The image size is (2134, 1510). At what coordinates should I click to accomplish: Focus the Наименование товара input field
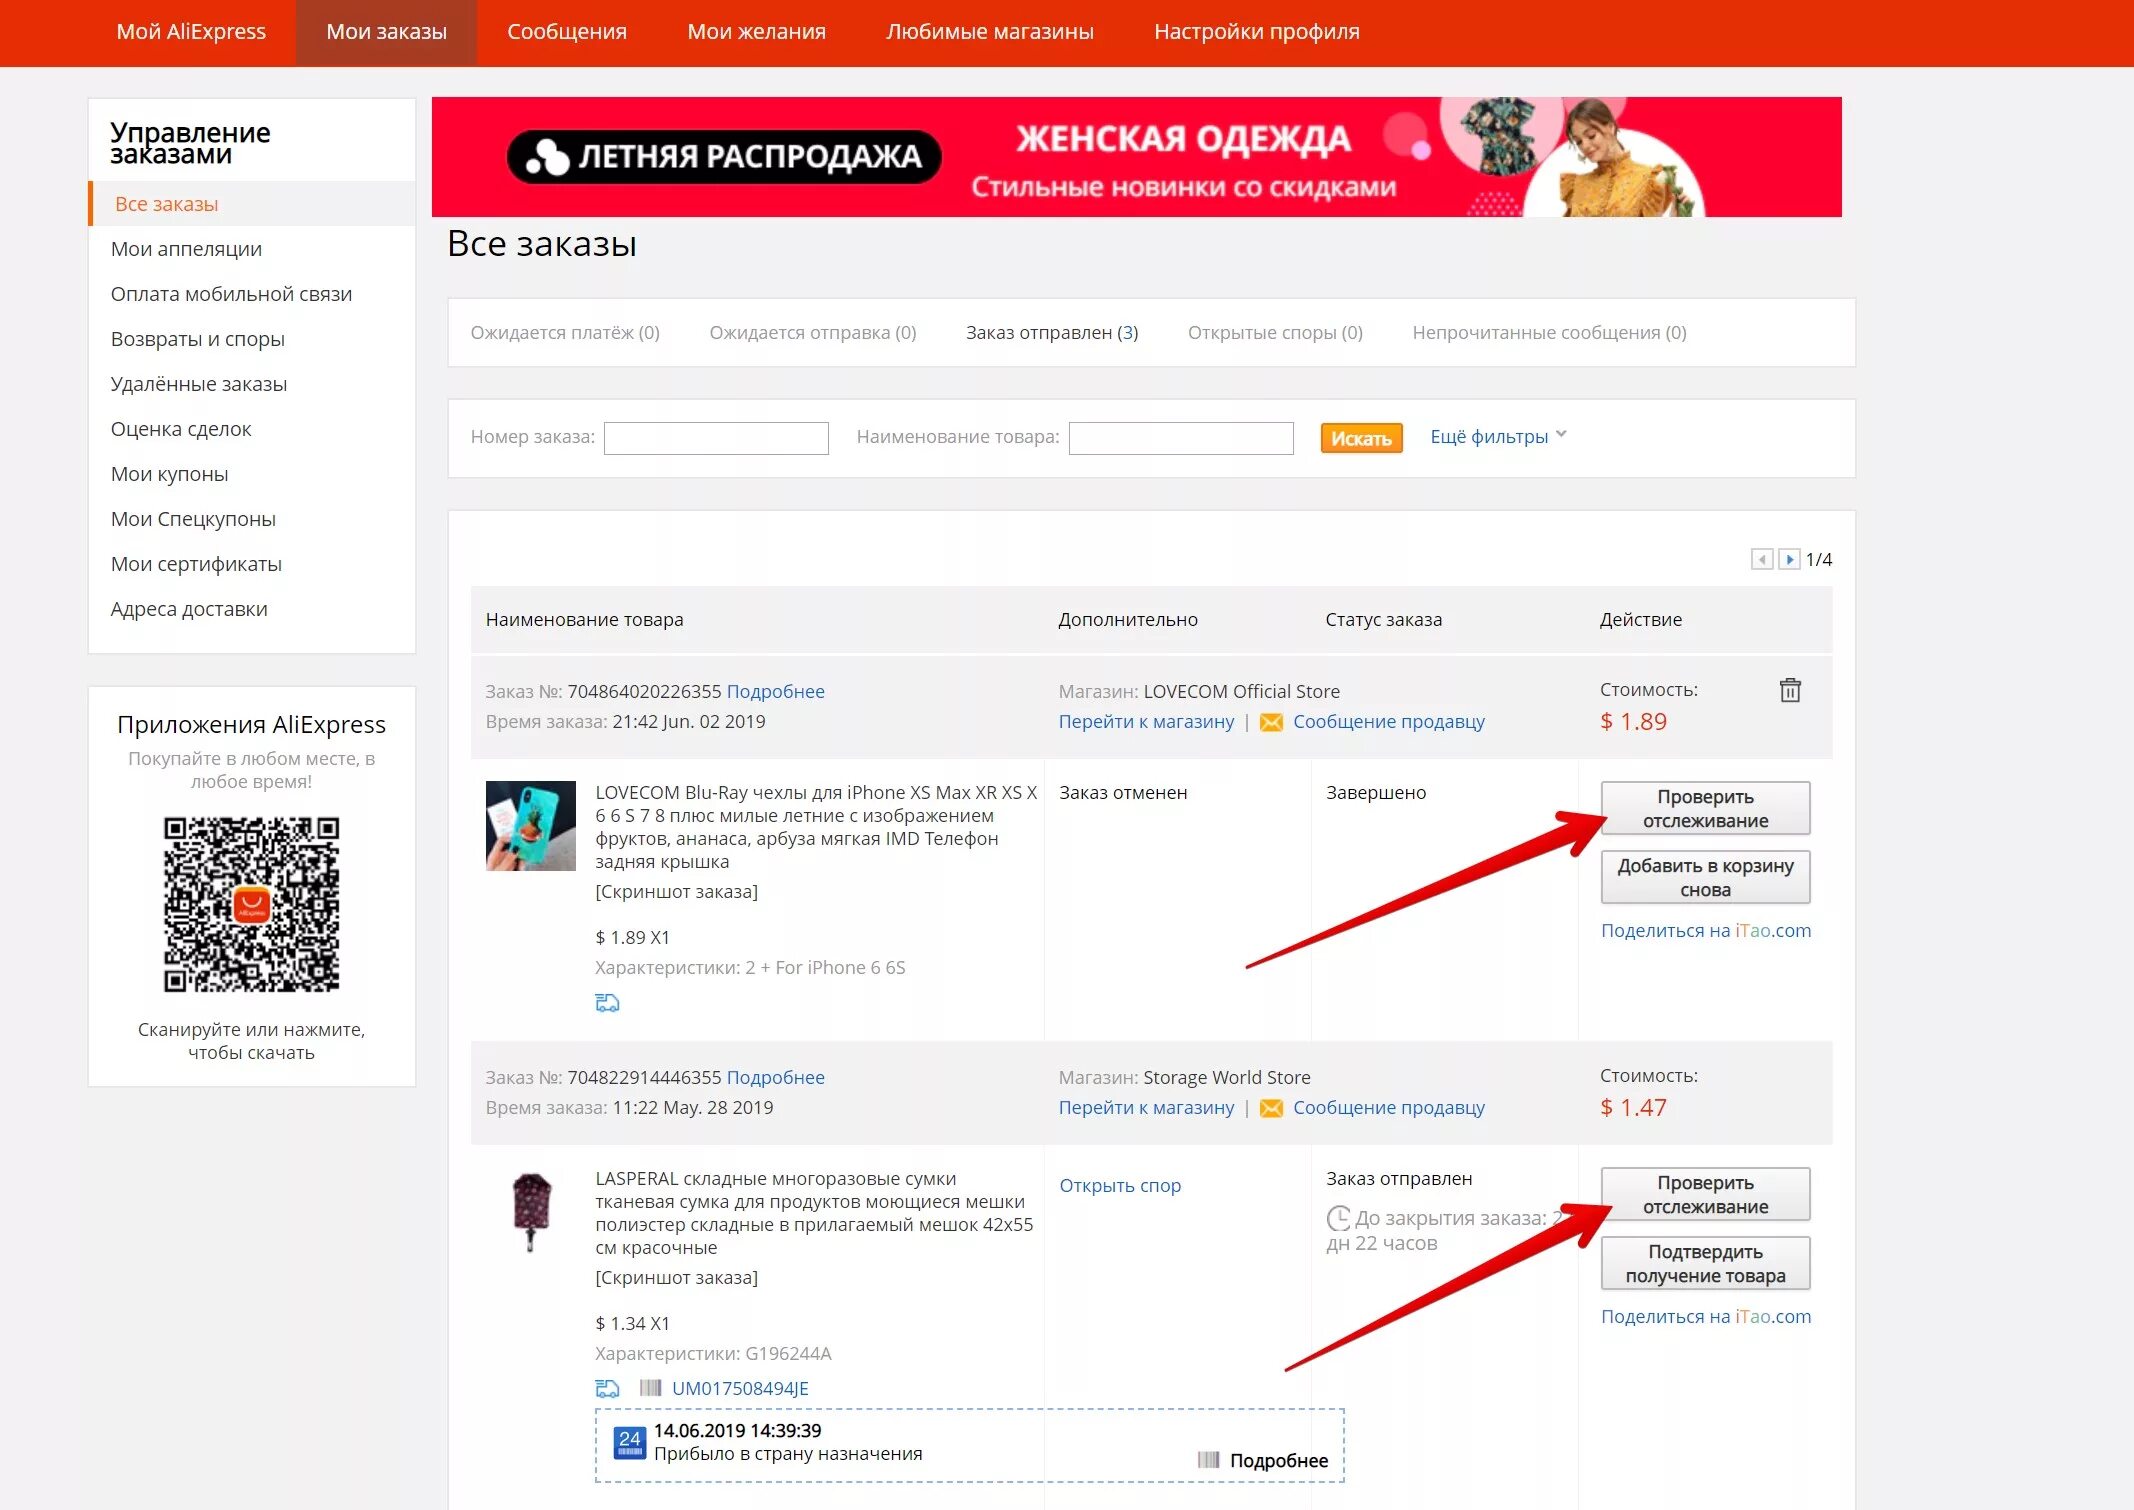tap(1181, 438)
